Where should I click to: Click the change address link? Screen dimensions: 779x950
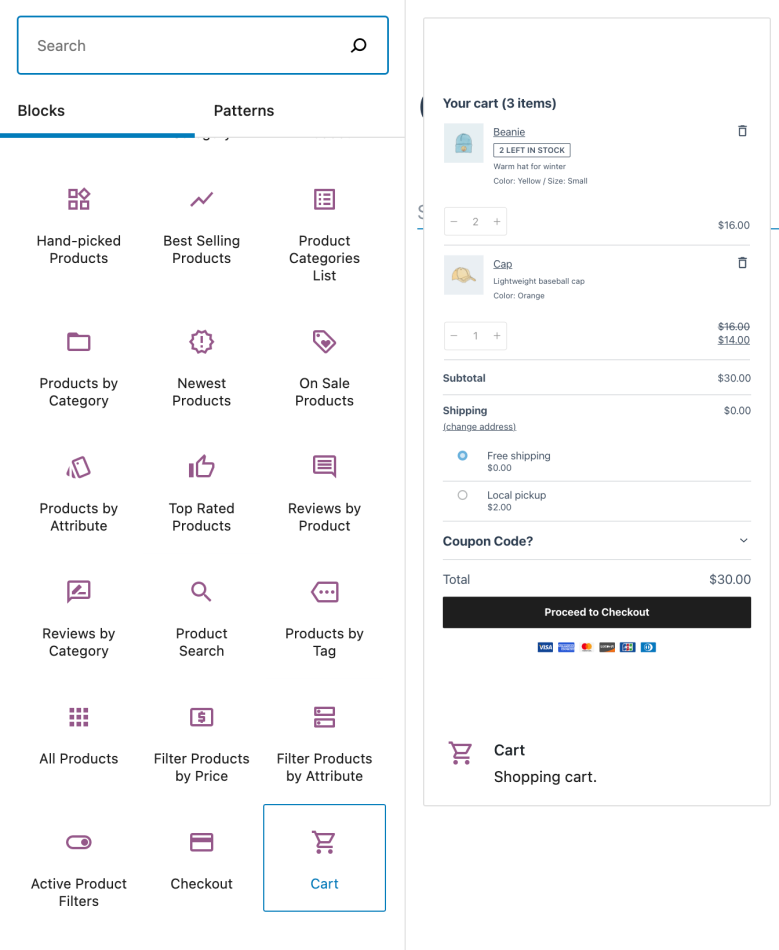coord(479,427)
